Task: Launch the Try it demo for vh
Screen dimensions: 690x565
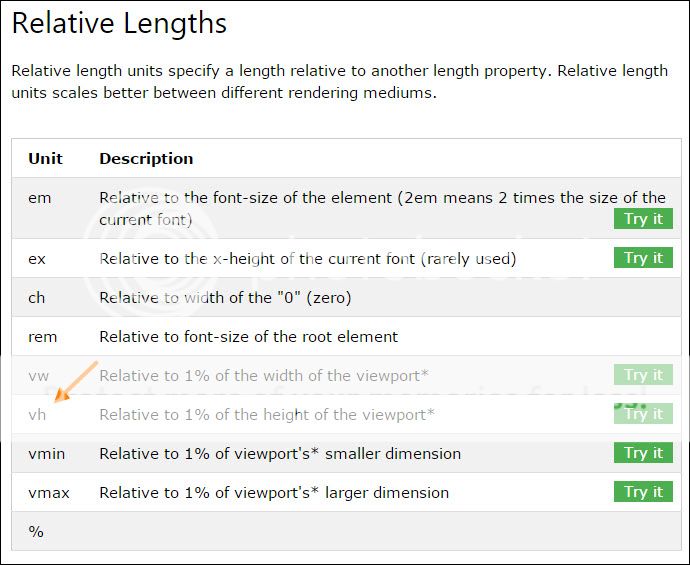Action: pos(643,414)
